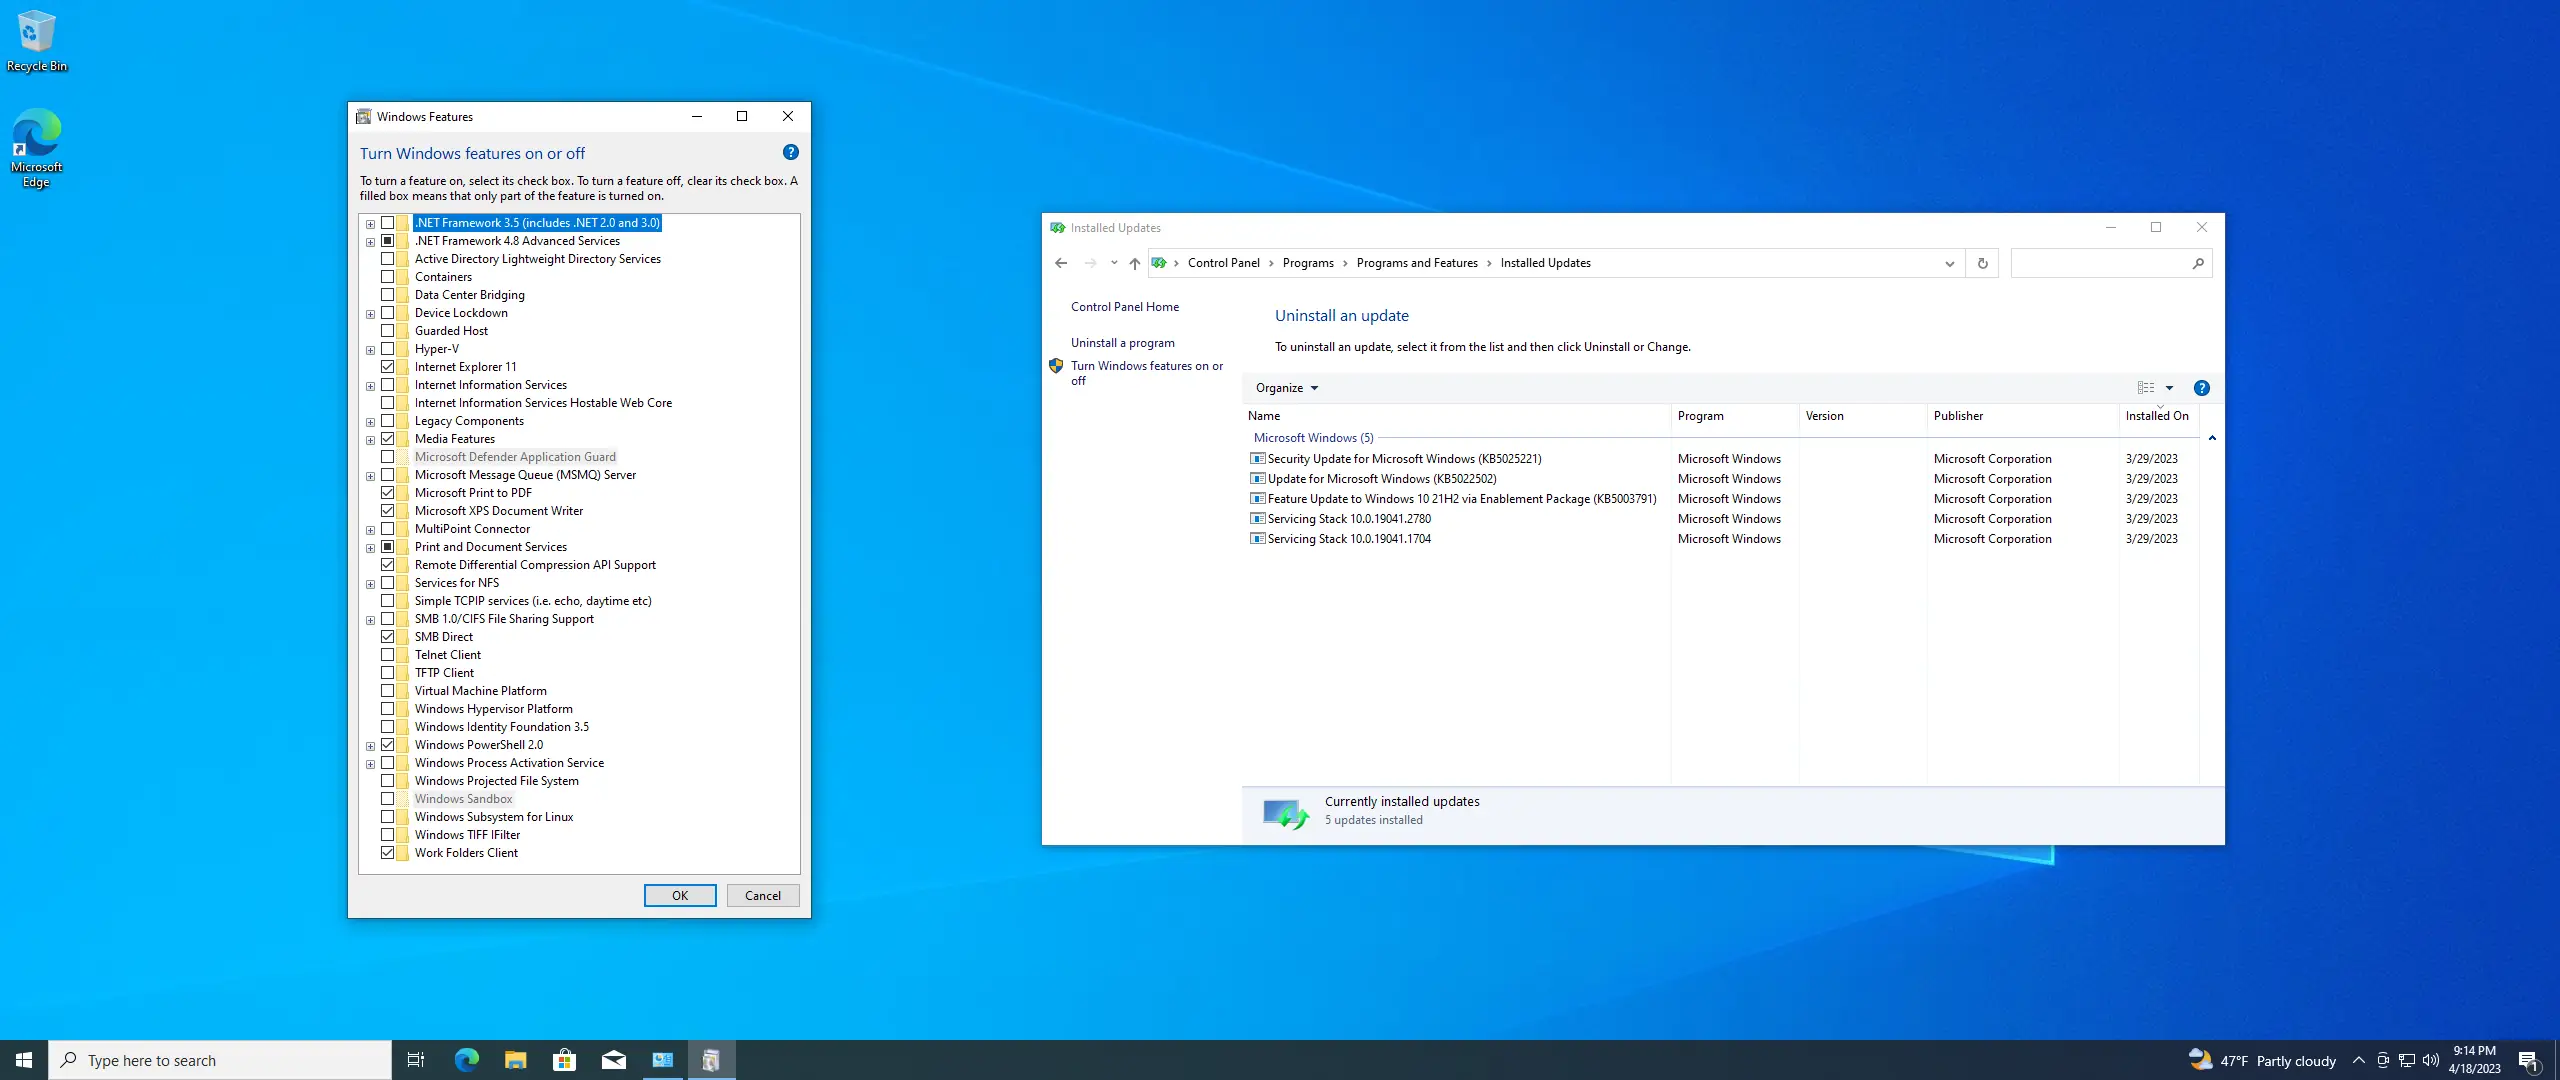Click the refresh button in Installed Updates
This screenshot has width=2560, height=1080.
[x=1982, y=263]
